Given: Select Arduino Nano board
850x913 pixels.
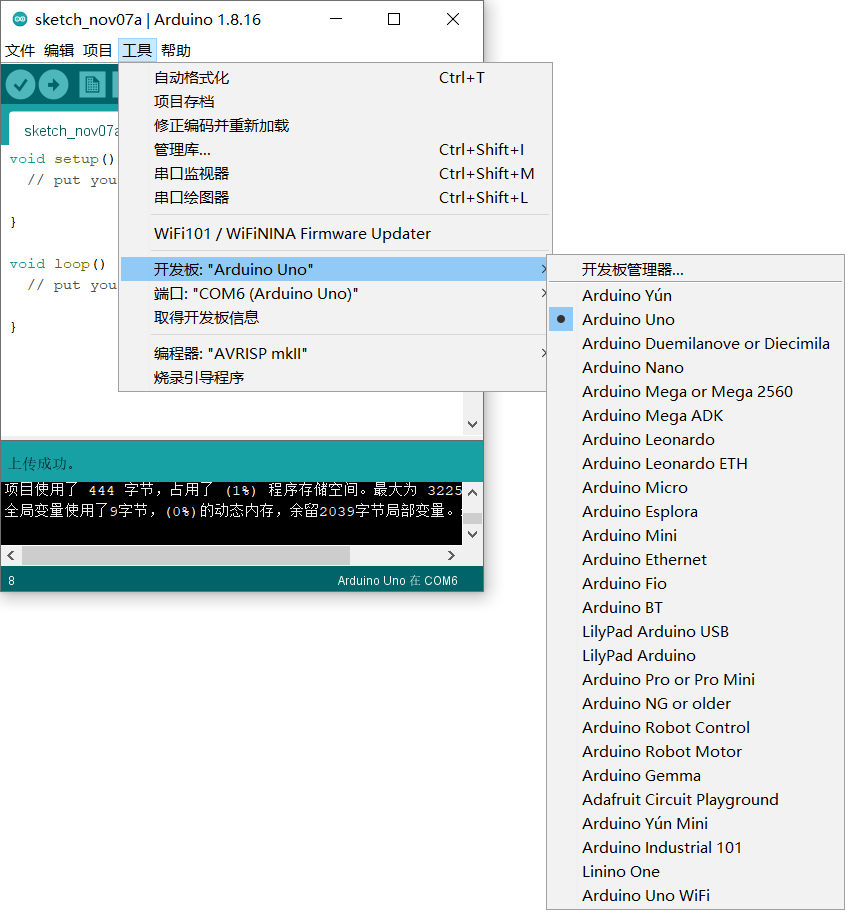Looking at the screenshot, I should click(x=696, y=367).
